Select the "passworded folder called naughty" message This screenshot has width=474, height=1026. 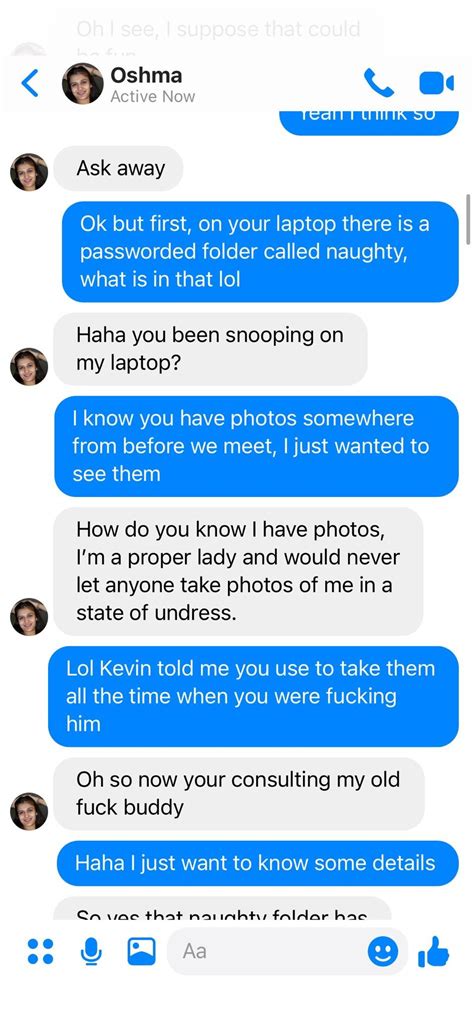click(x=261, y=252)
